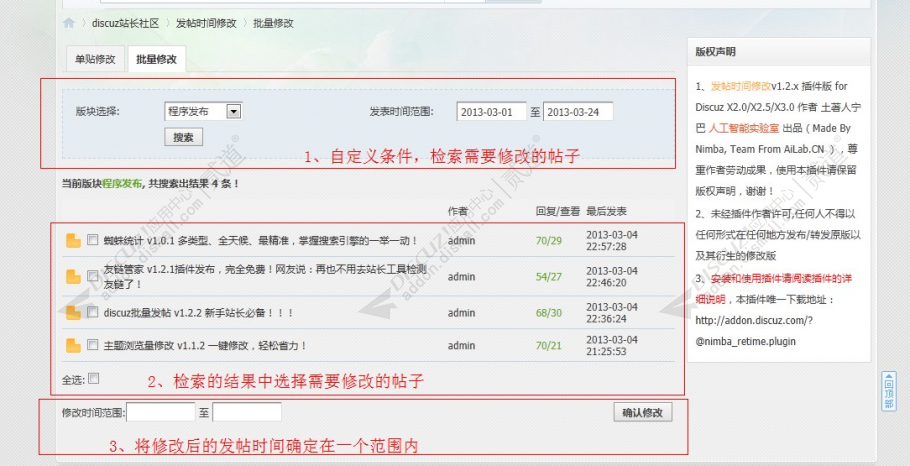Click date 2013-03-04 22:36:24
This screenshot has height=466, width=910.
(x=612, y=313)
